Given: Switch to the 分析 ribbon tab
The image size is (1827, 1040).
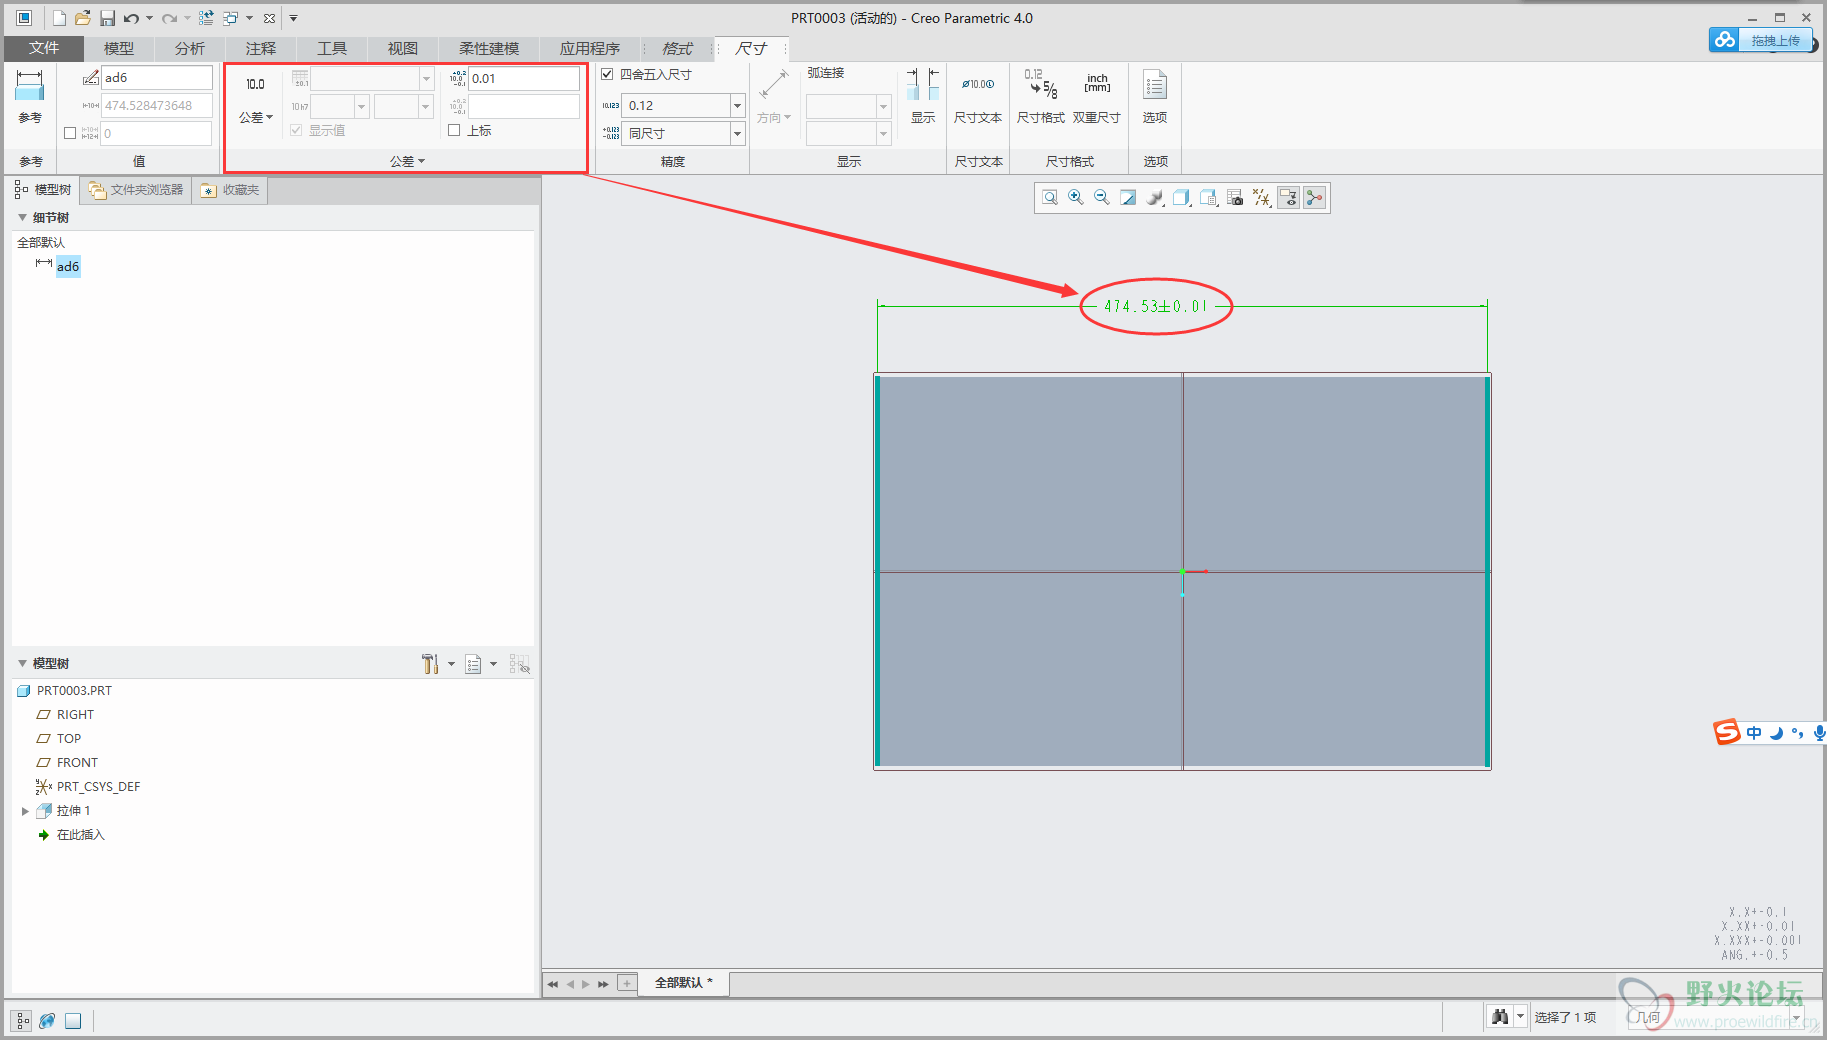Looking at the screenshot, I should [x=190, y=48].
